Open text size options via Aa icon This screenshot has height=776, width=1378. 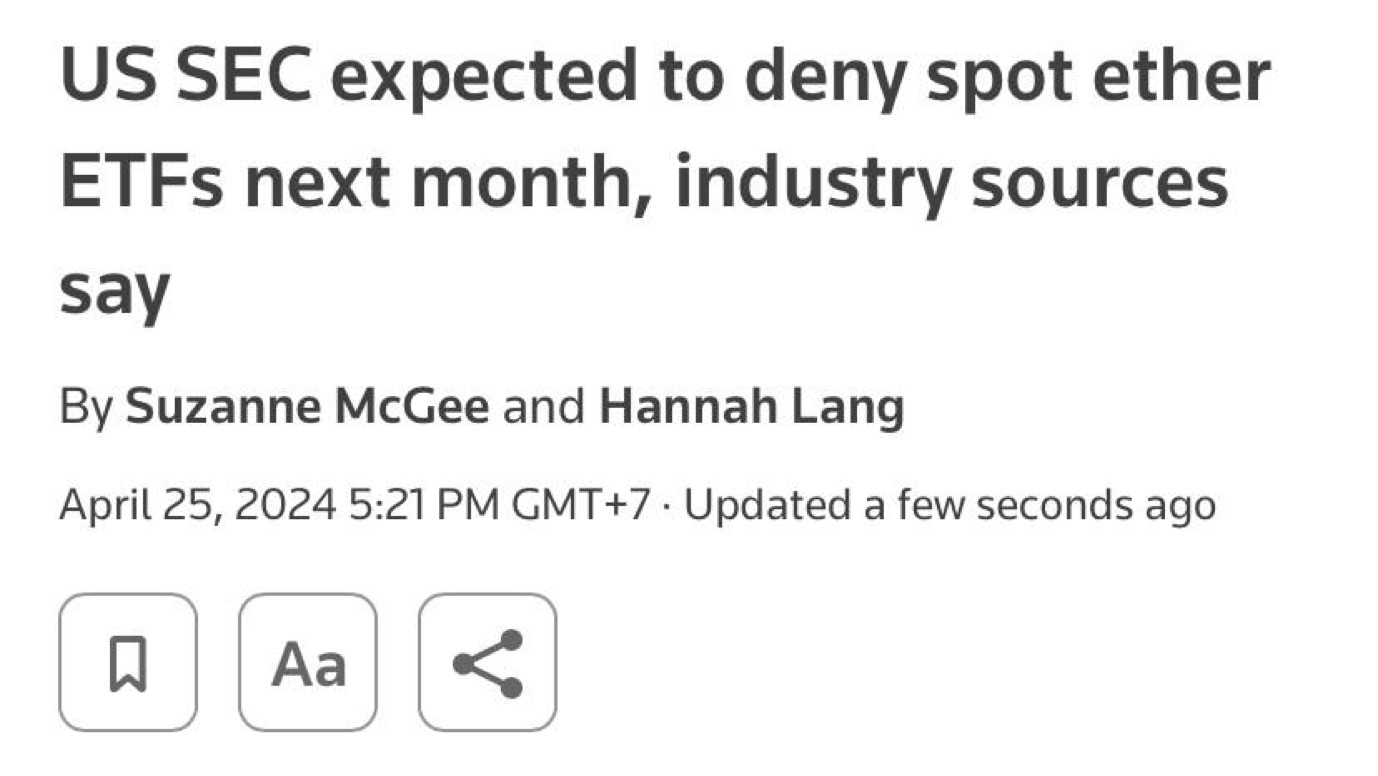click(x=308, y=662)
